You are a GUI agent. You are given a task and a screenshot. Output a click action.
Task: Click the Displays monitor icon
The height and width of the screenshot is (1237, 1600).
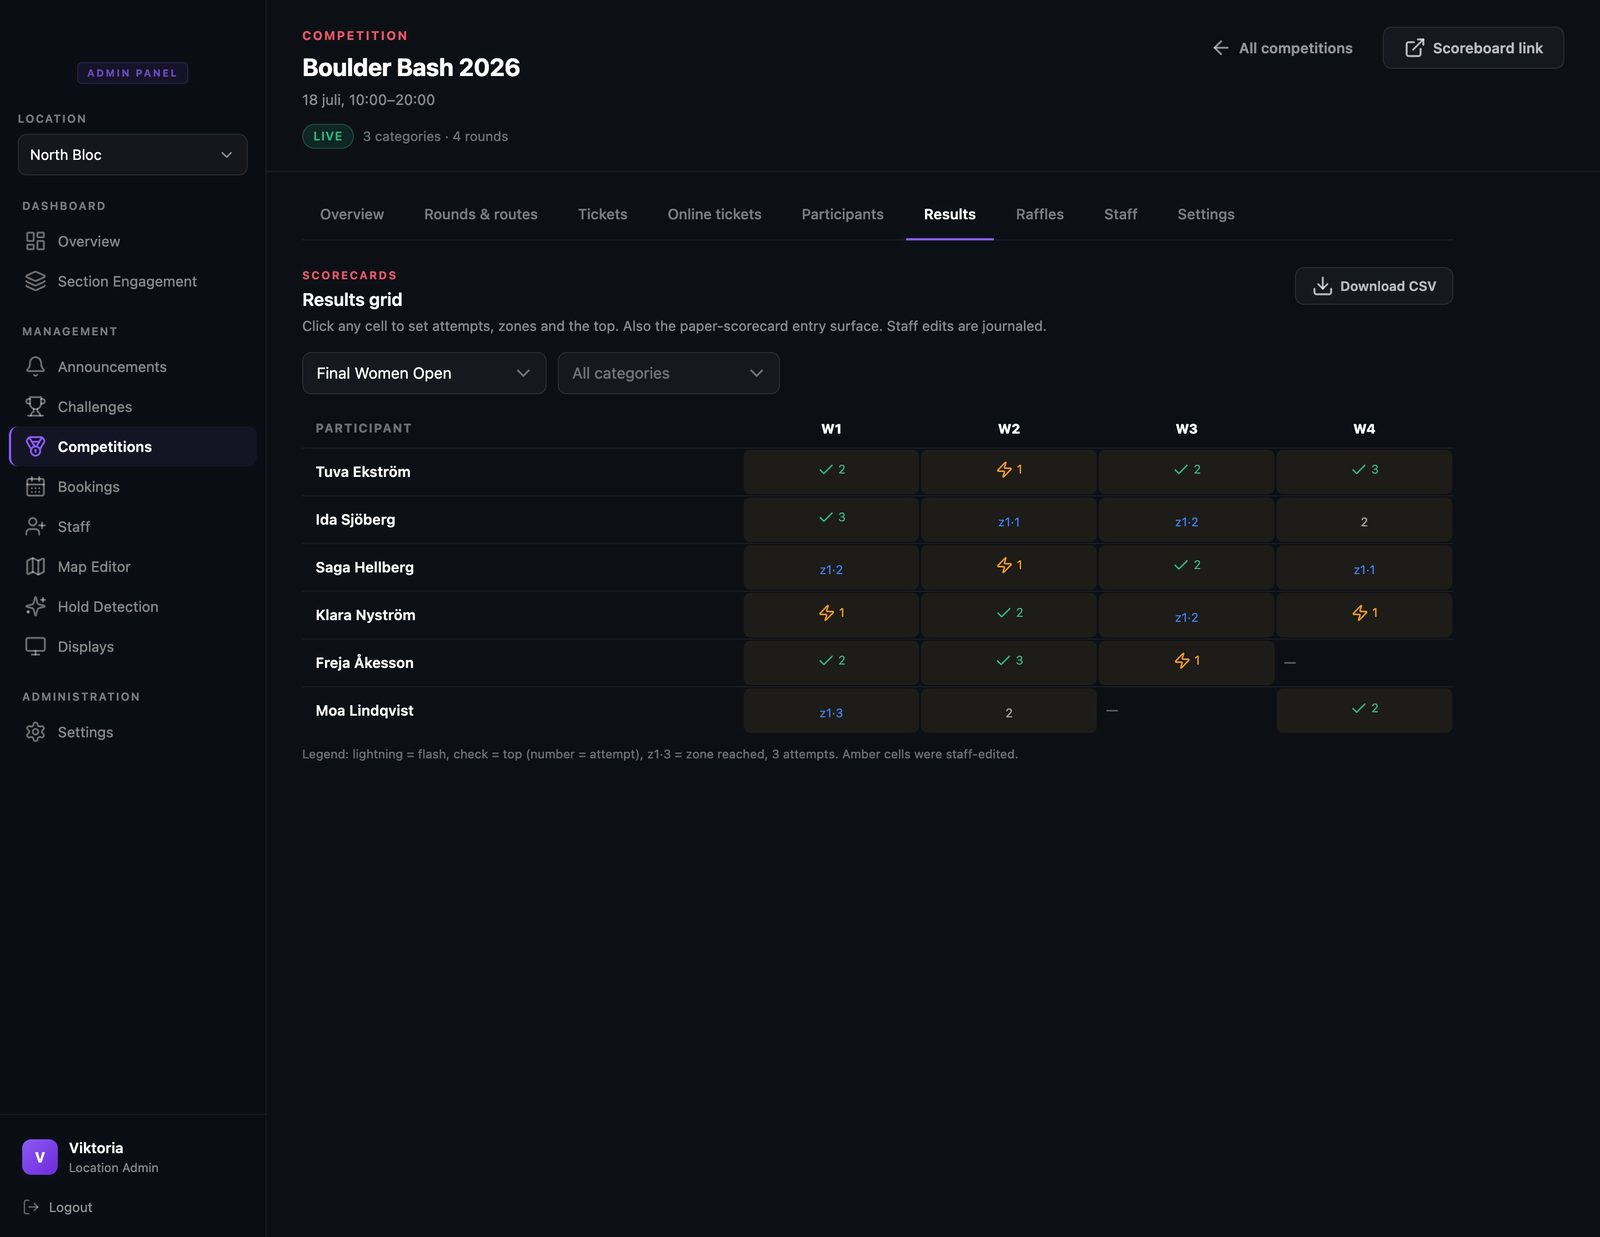pyautogui.click(x=35, y=647)
